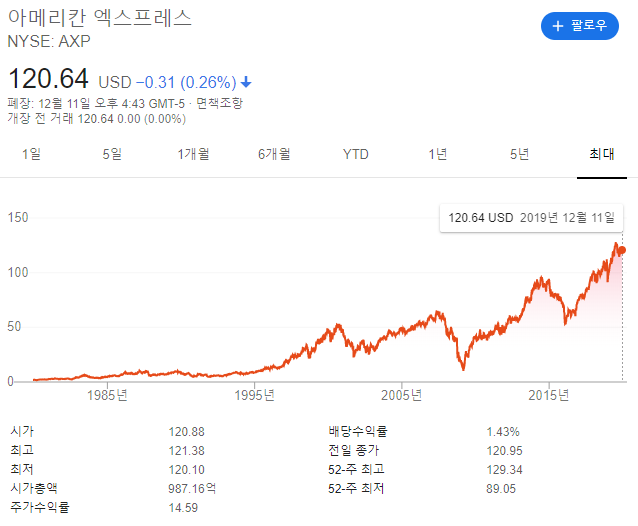Screen dimensions: 638x526
Task: Click the 52-주 최저 label
Action: (356, 488)
